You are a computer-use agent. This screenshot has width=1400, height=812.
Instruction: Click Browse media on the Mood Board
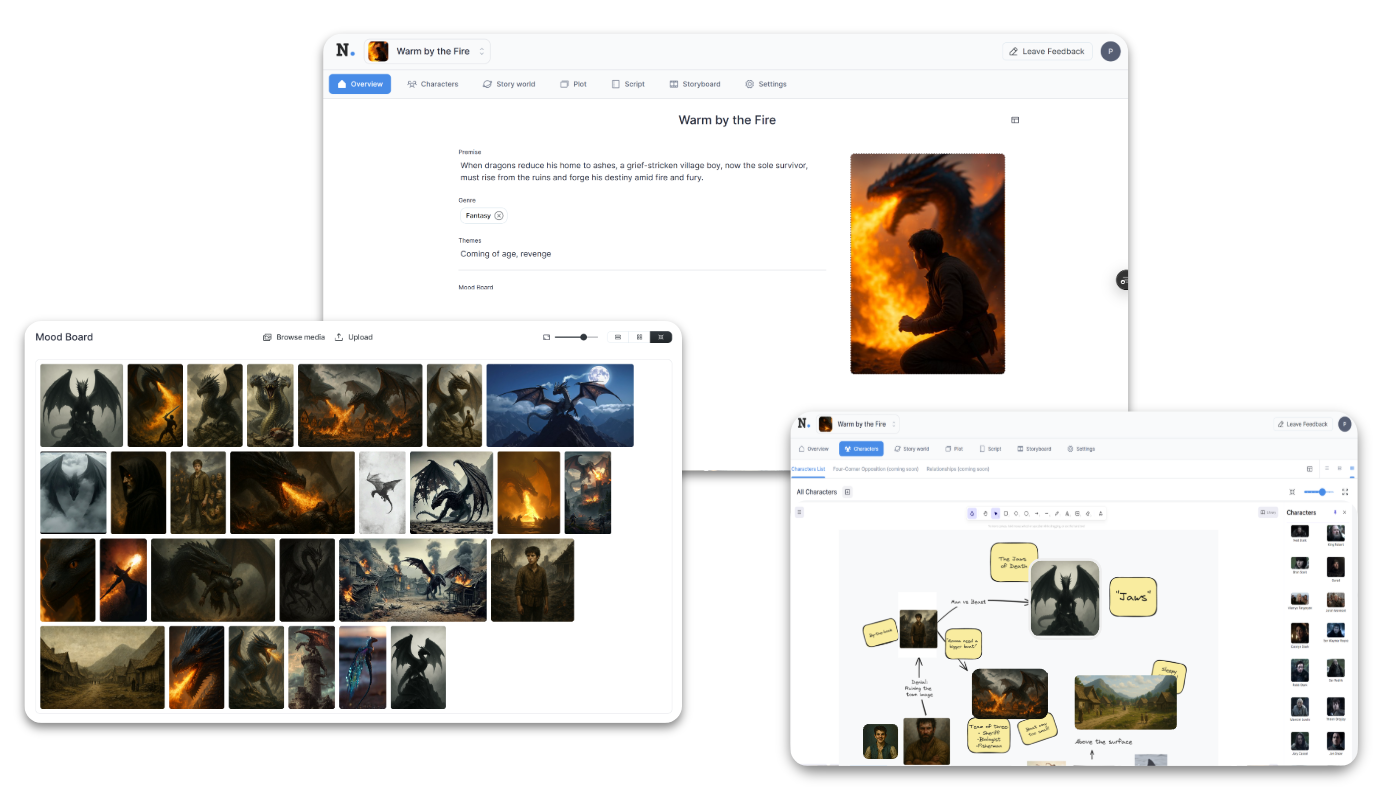click(294, 337)
